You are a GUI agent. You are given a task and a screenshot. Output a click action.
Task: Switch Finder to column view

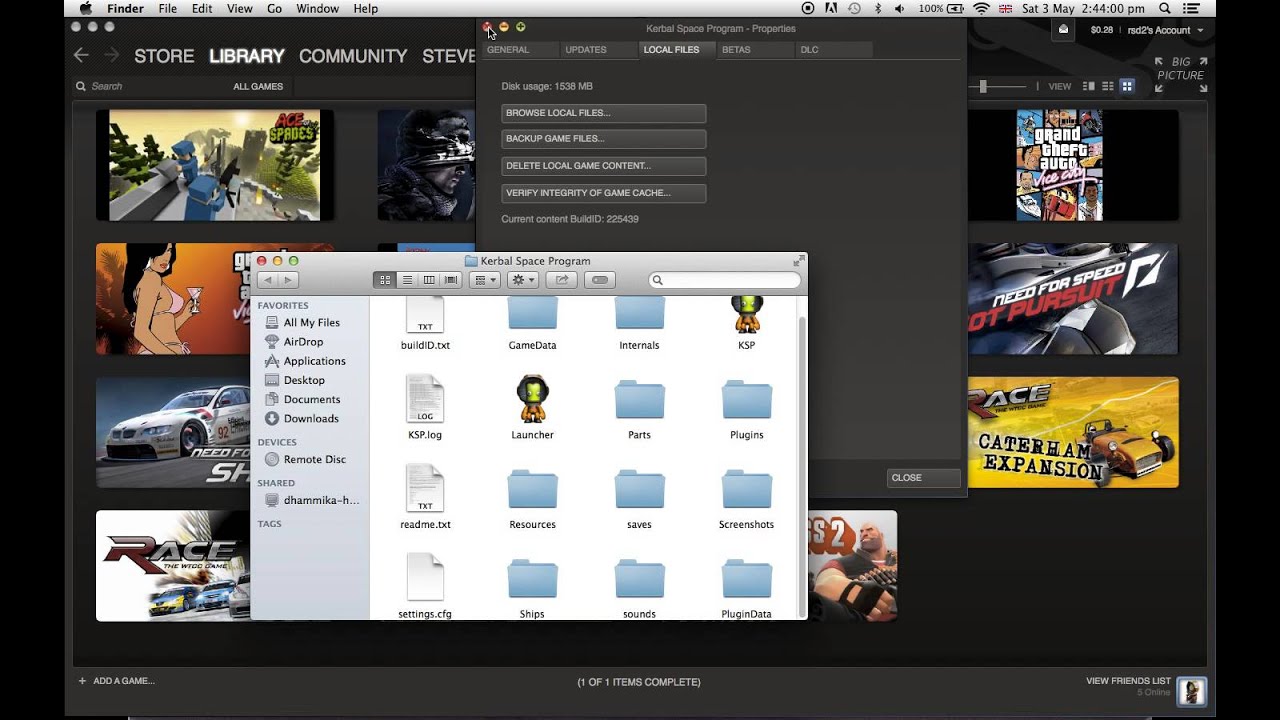pos(429,280)
